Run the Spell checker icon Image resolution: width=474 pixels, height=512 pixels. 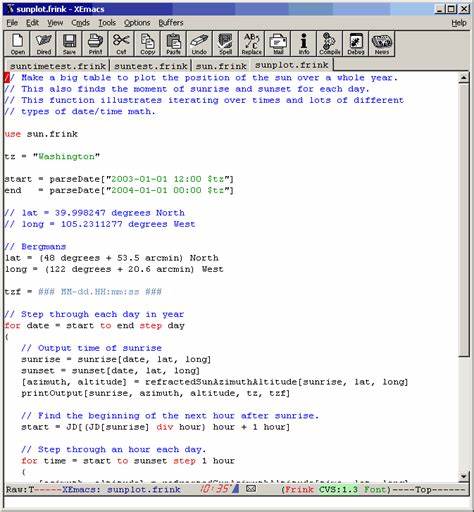tap(225, 44)
